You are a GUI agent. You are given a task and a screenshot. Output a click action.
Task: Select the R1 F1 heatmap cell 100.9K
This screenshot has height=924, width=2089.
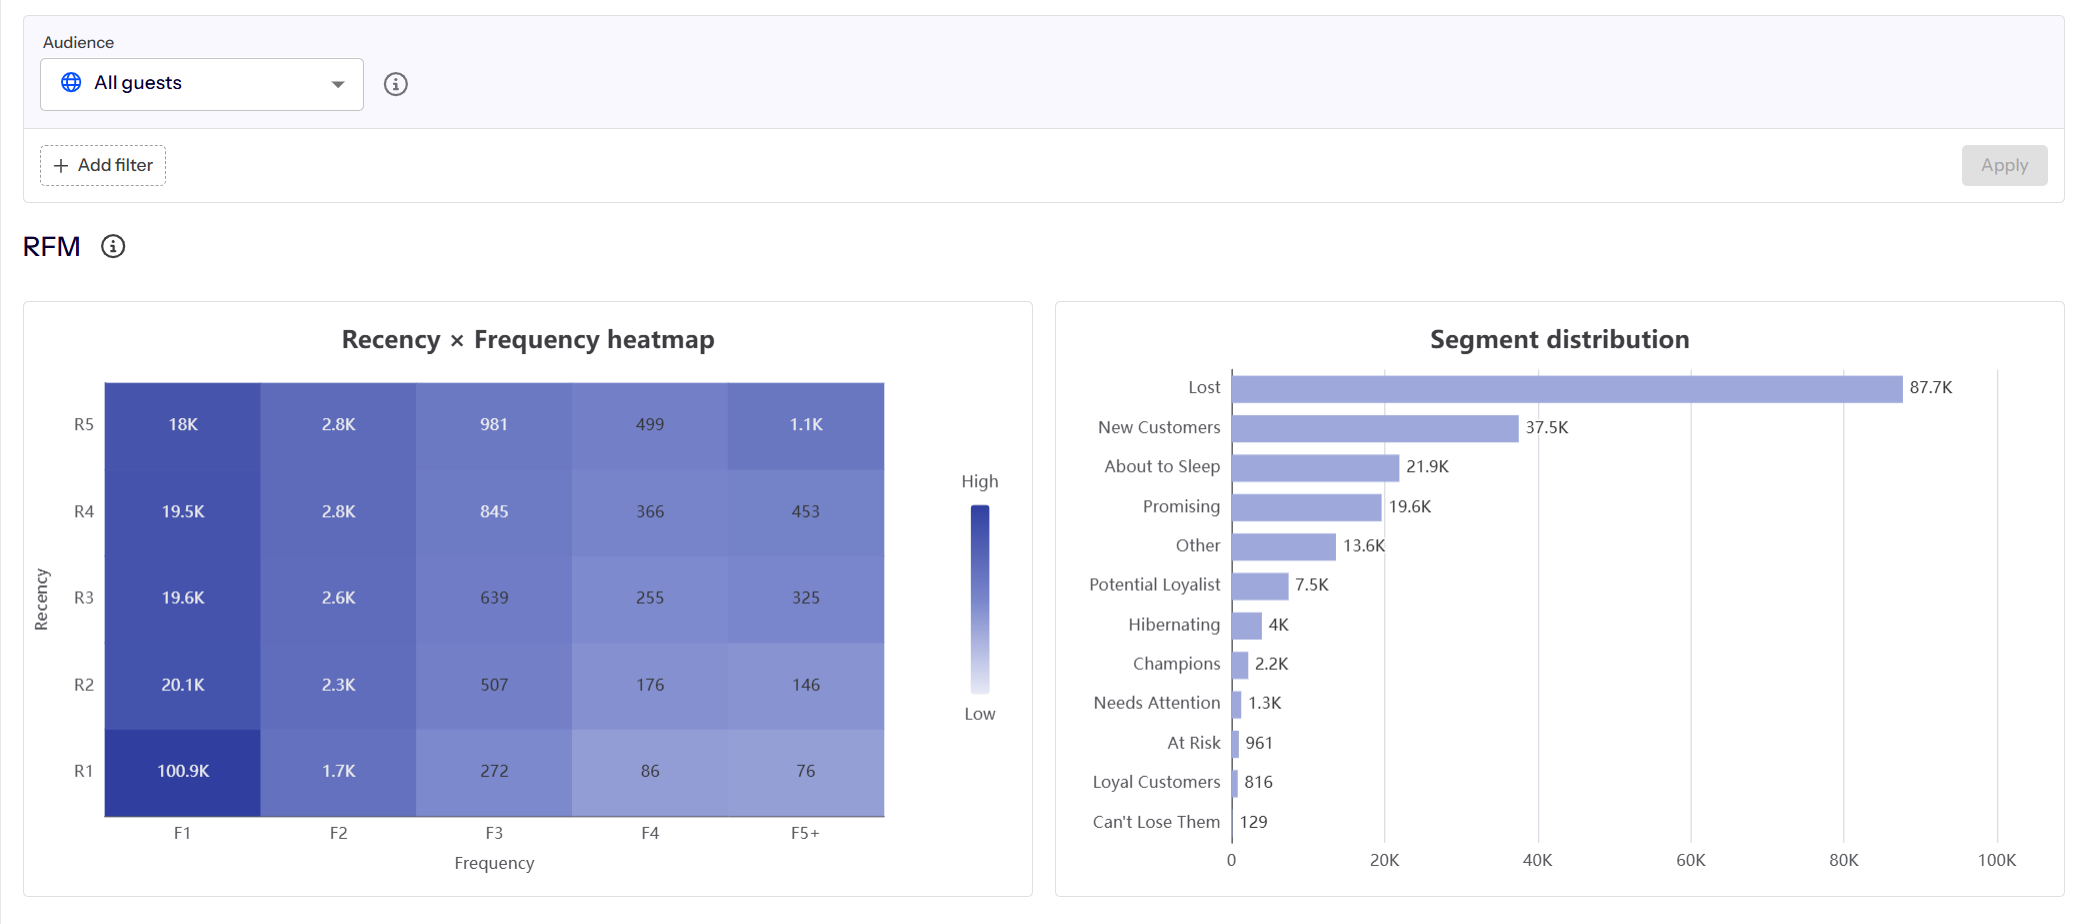[183, 772]
